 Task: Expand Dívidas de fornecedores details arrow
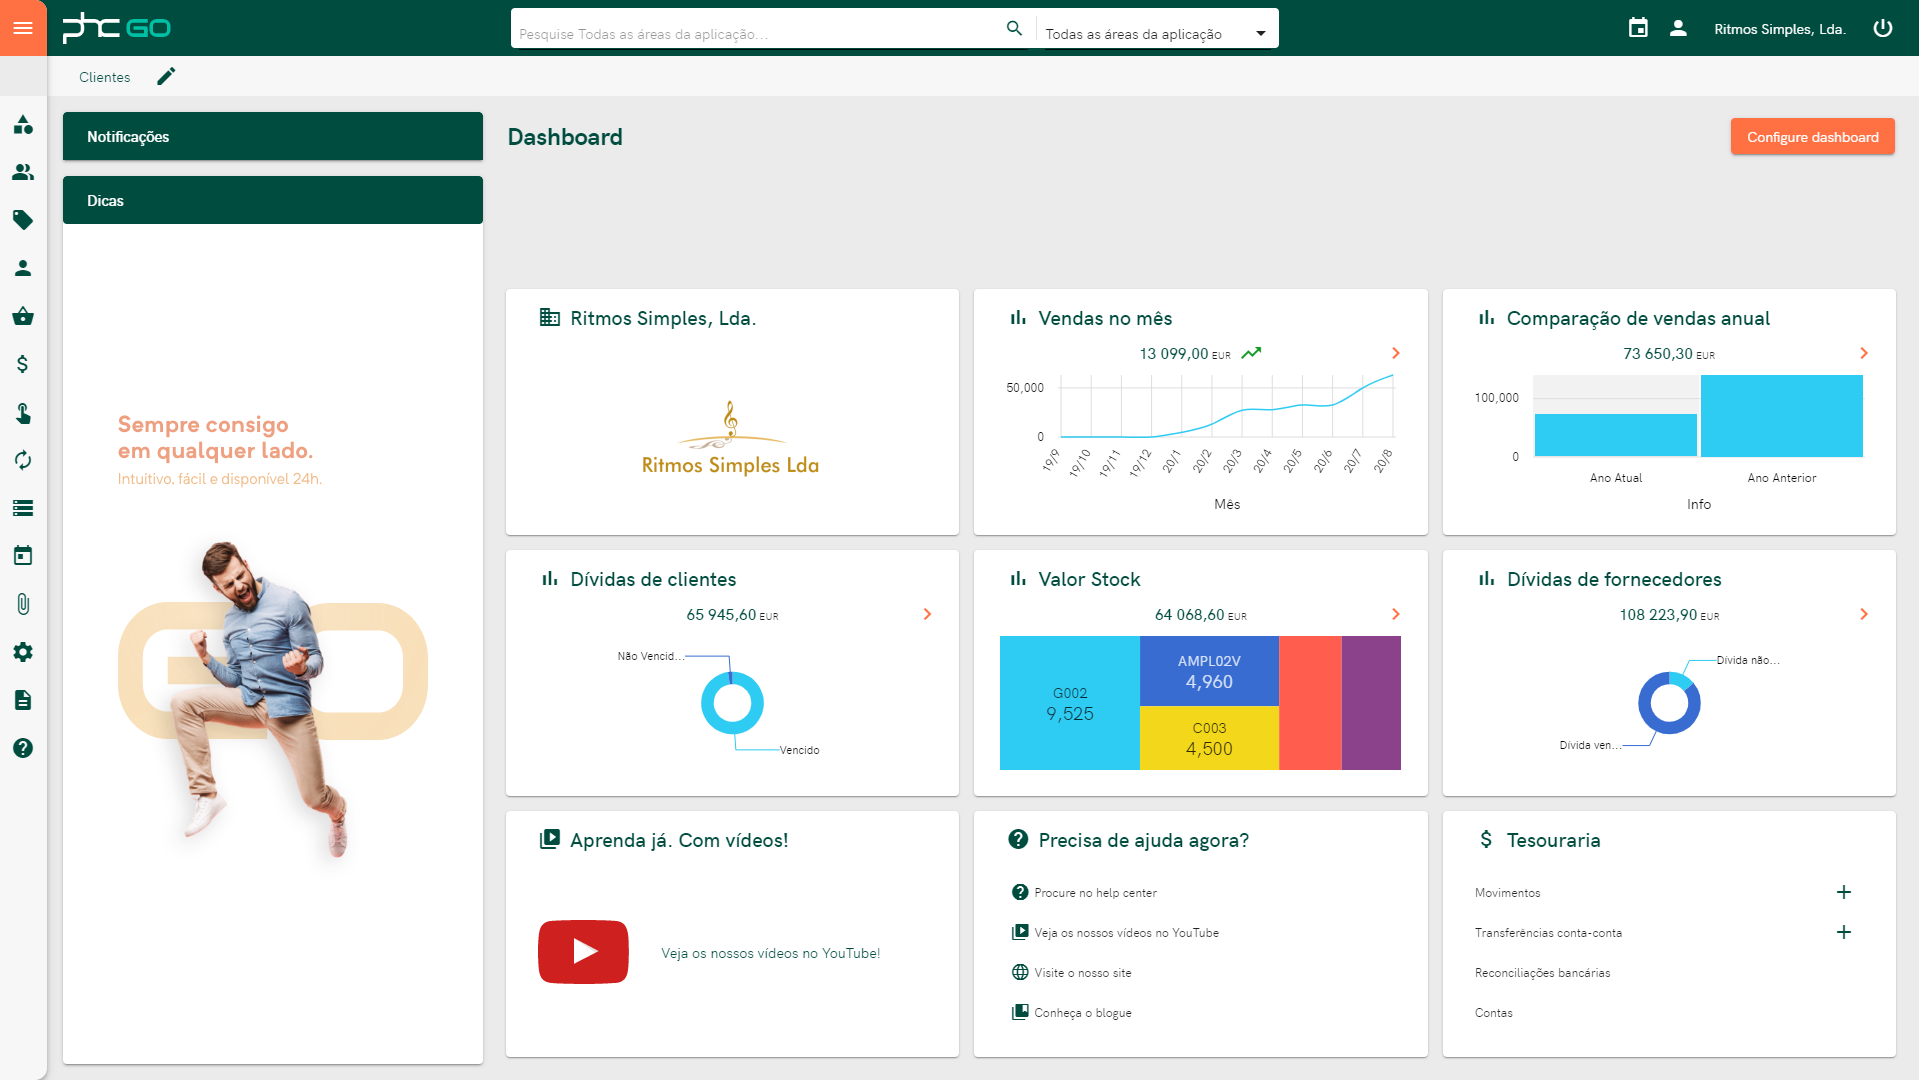(x=1864, y=614)
